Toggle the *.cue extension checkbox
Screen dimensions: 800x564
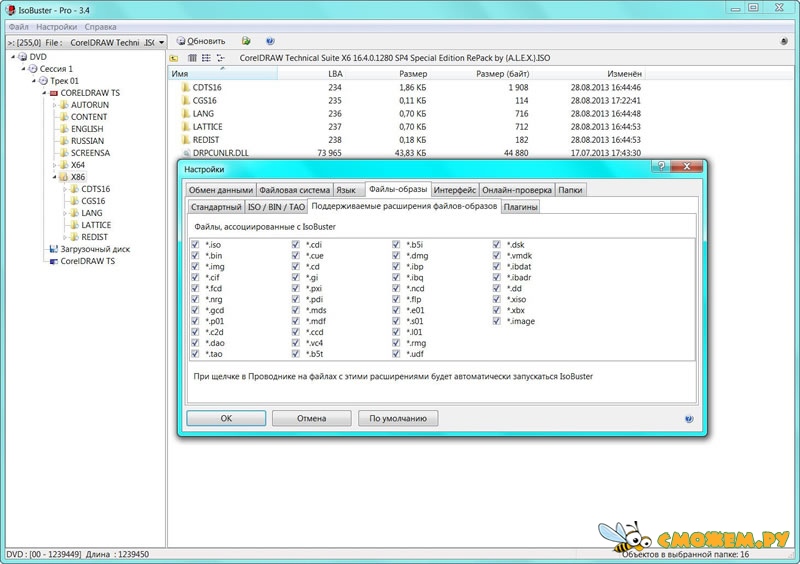(295, 255)
